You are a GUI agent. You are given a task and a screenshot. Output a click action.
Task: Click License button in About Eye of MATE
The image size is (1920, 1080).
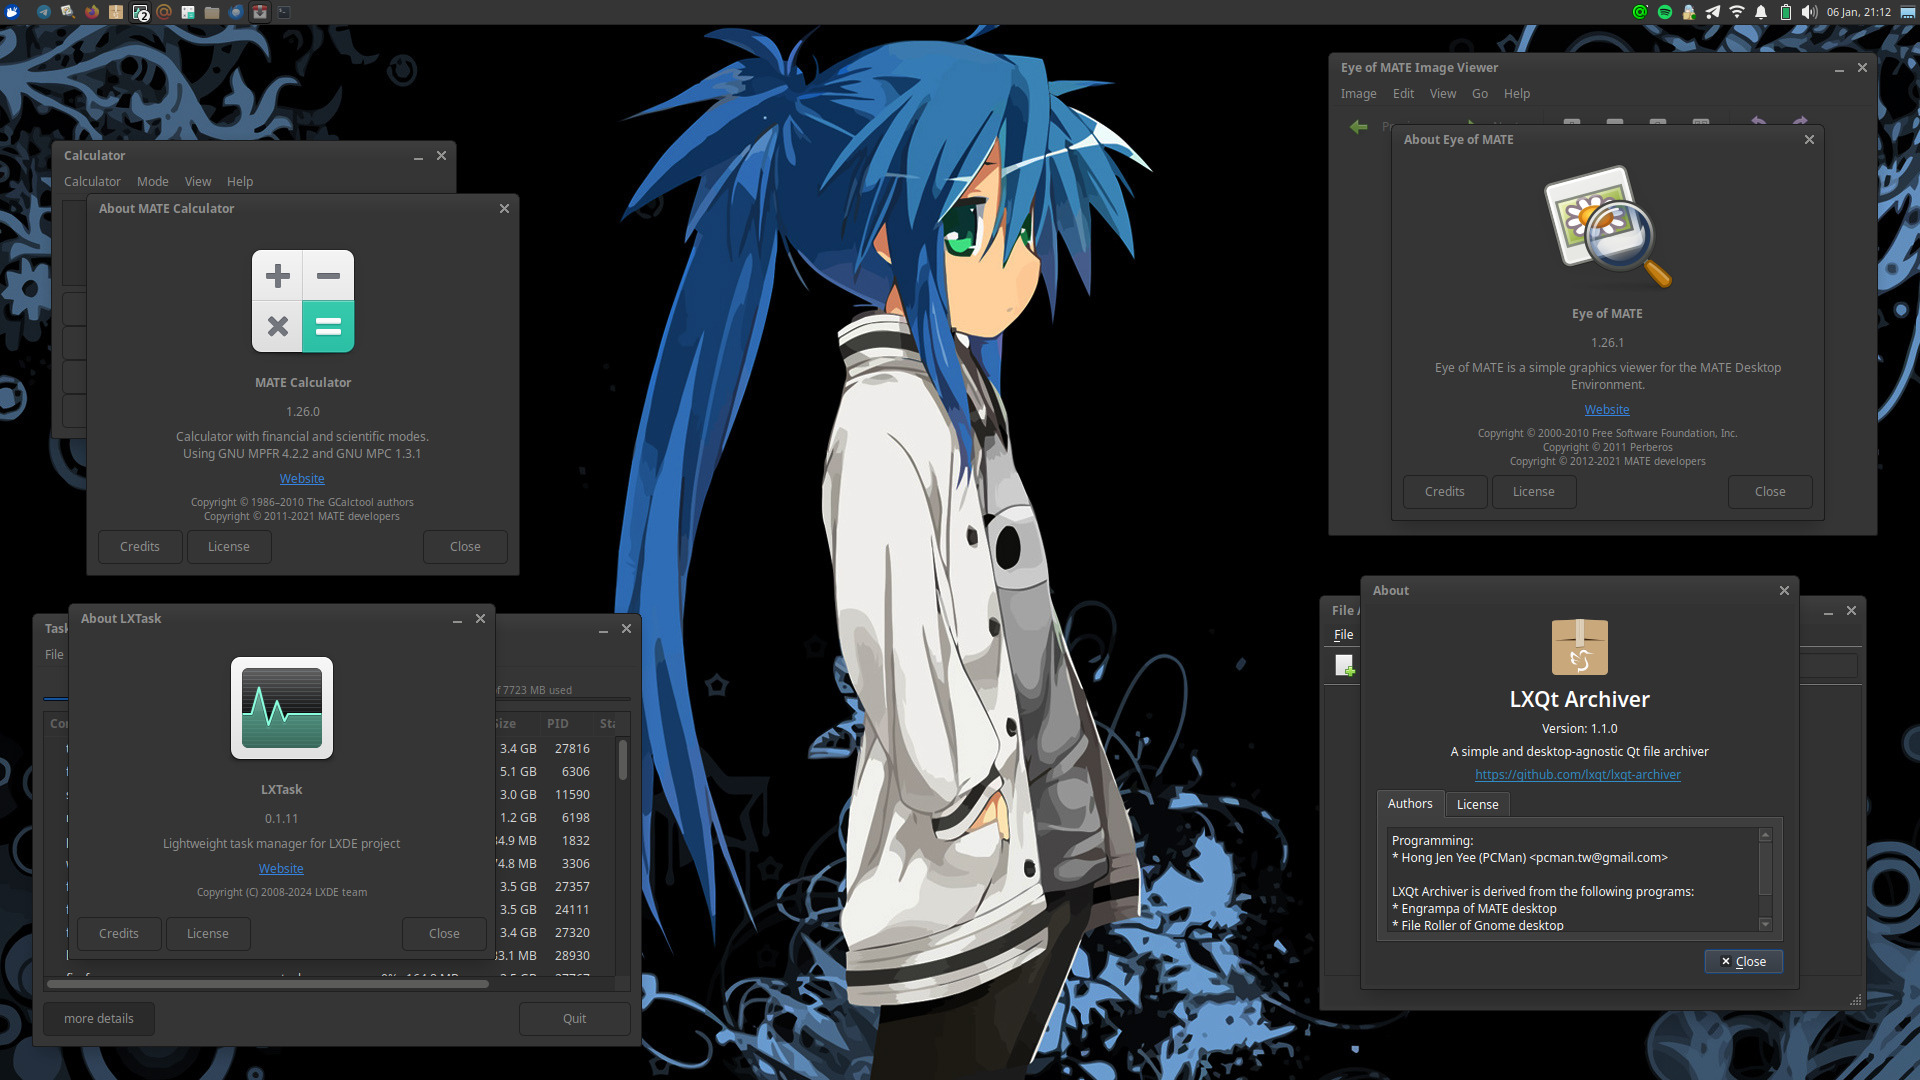click(1533, 491)
